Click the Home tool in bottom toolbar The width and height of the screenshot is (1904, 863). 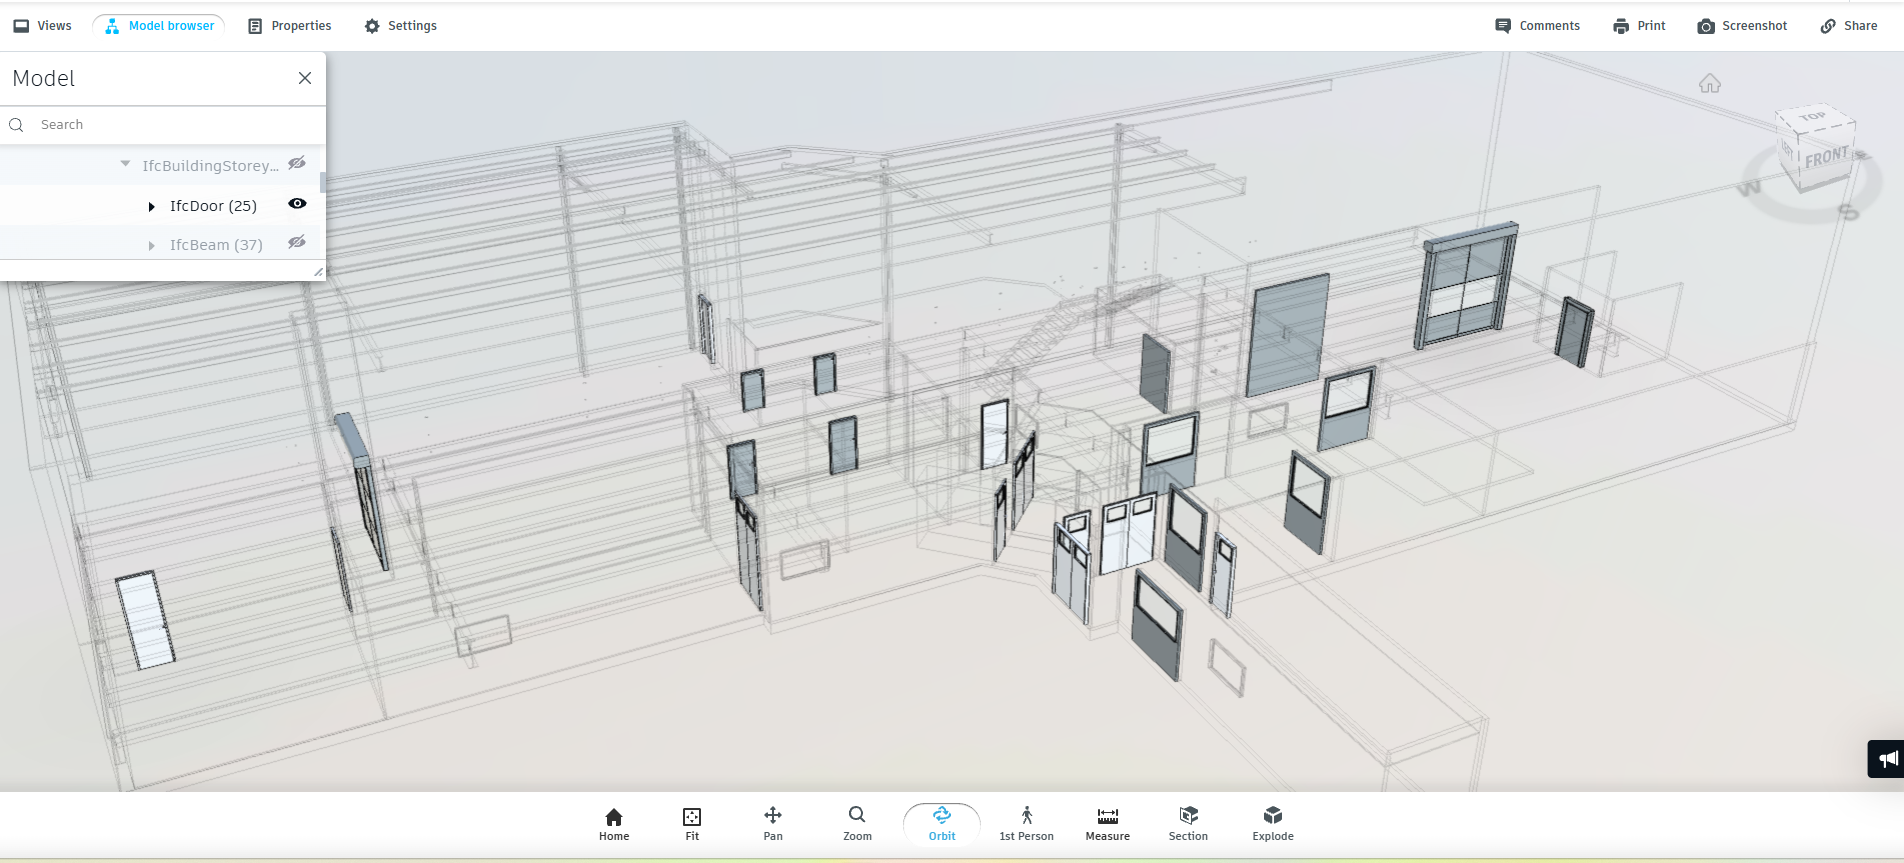click(x=614, y=824)
